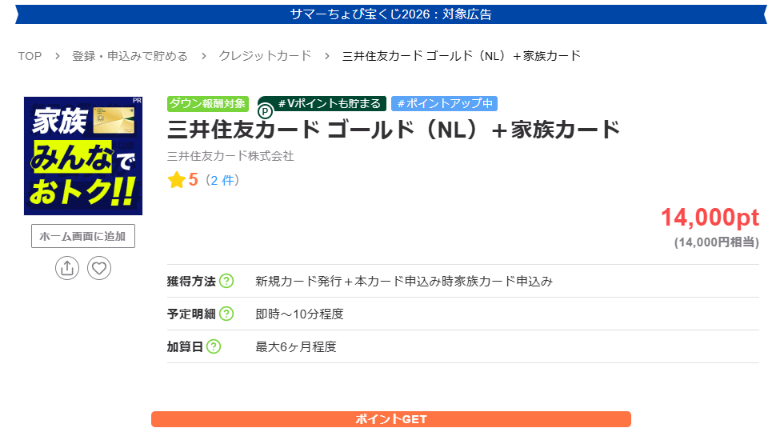This screenshot has height=436, width=772.
Task: Click the orange ポイントGET button
Action: click(391, 419)
